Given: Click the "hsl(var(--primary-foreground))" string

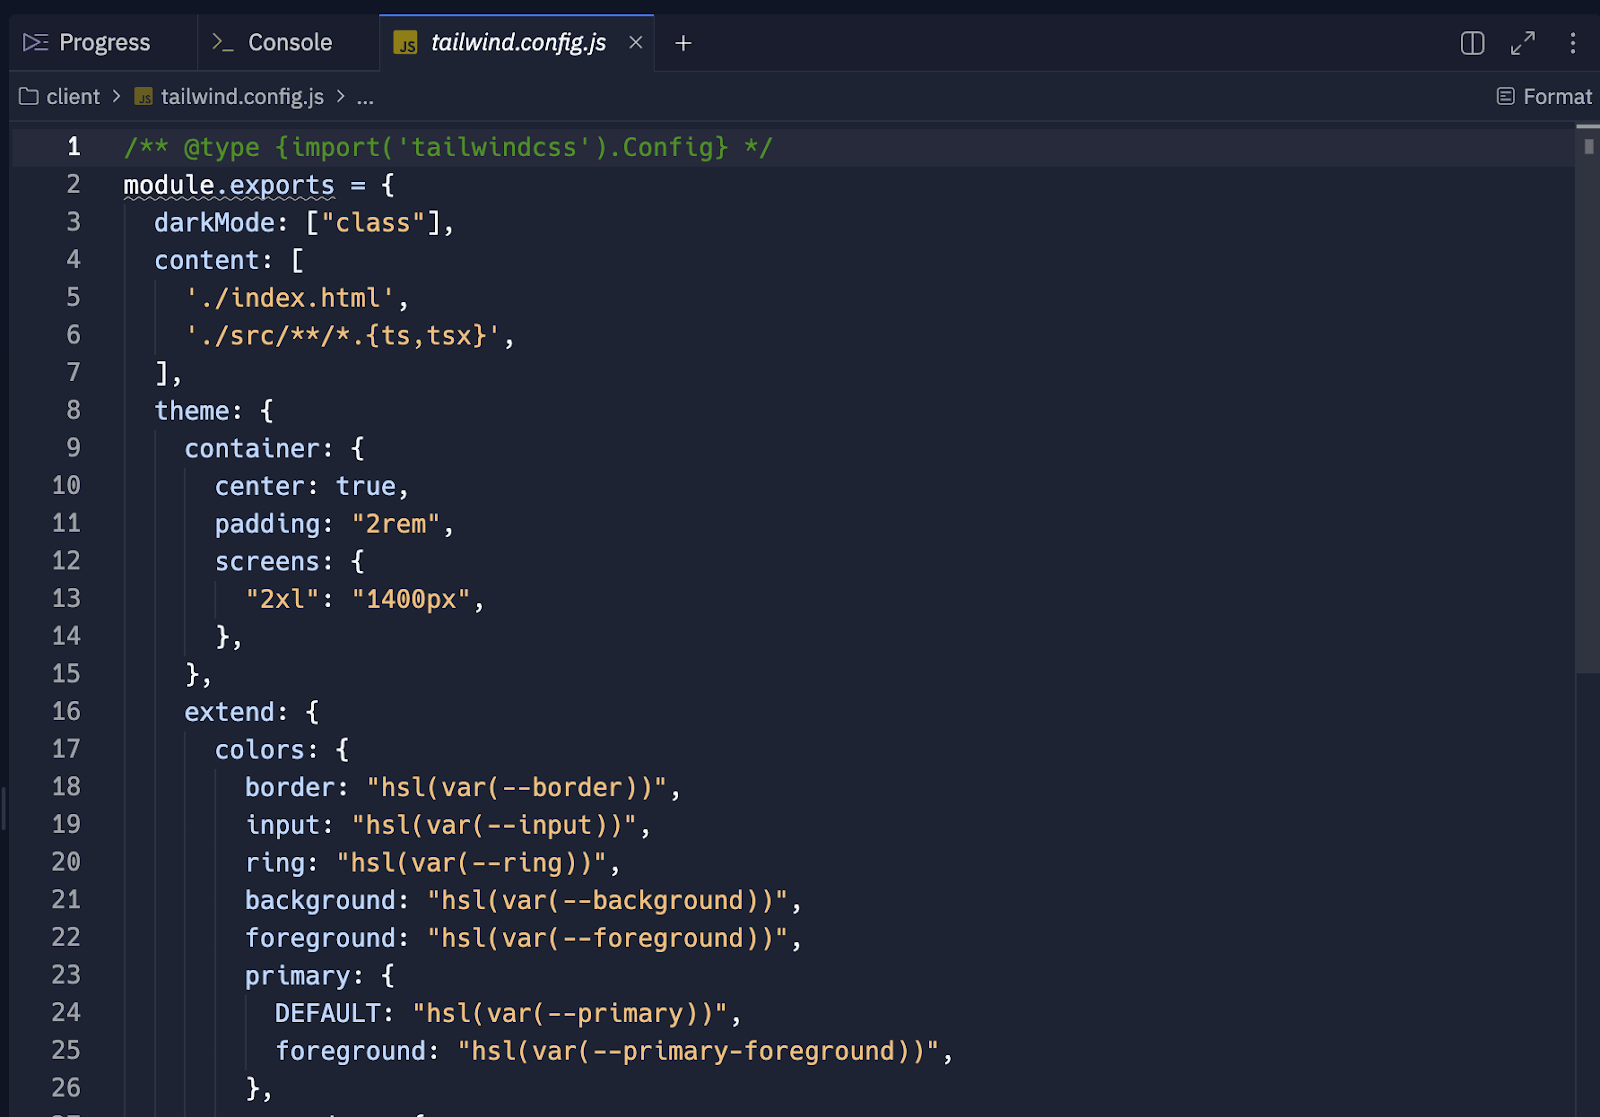Looking at the screenshot, I should tap(698, 1051).
